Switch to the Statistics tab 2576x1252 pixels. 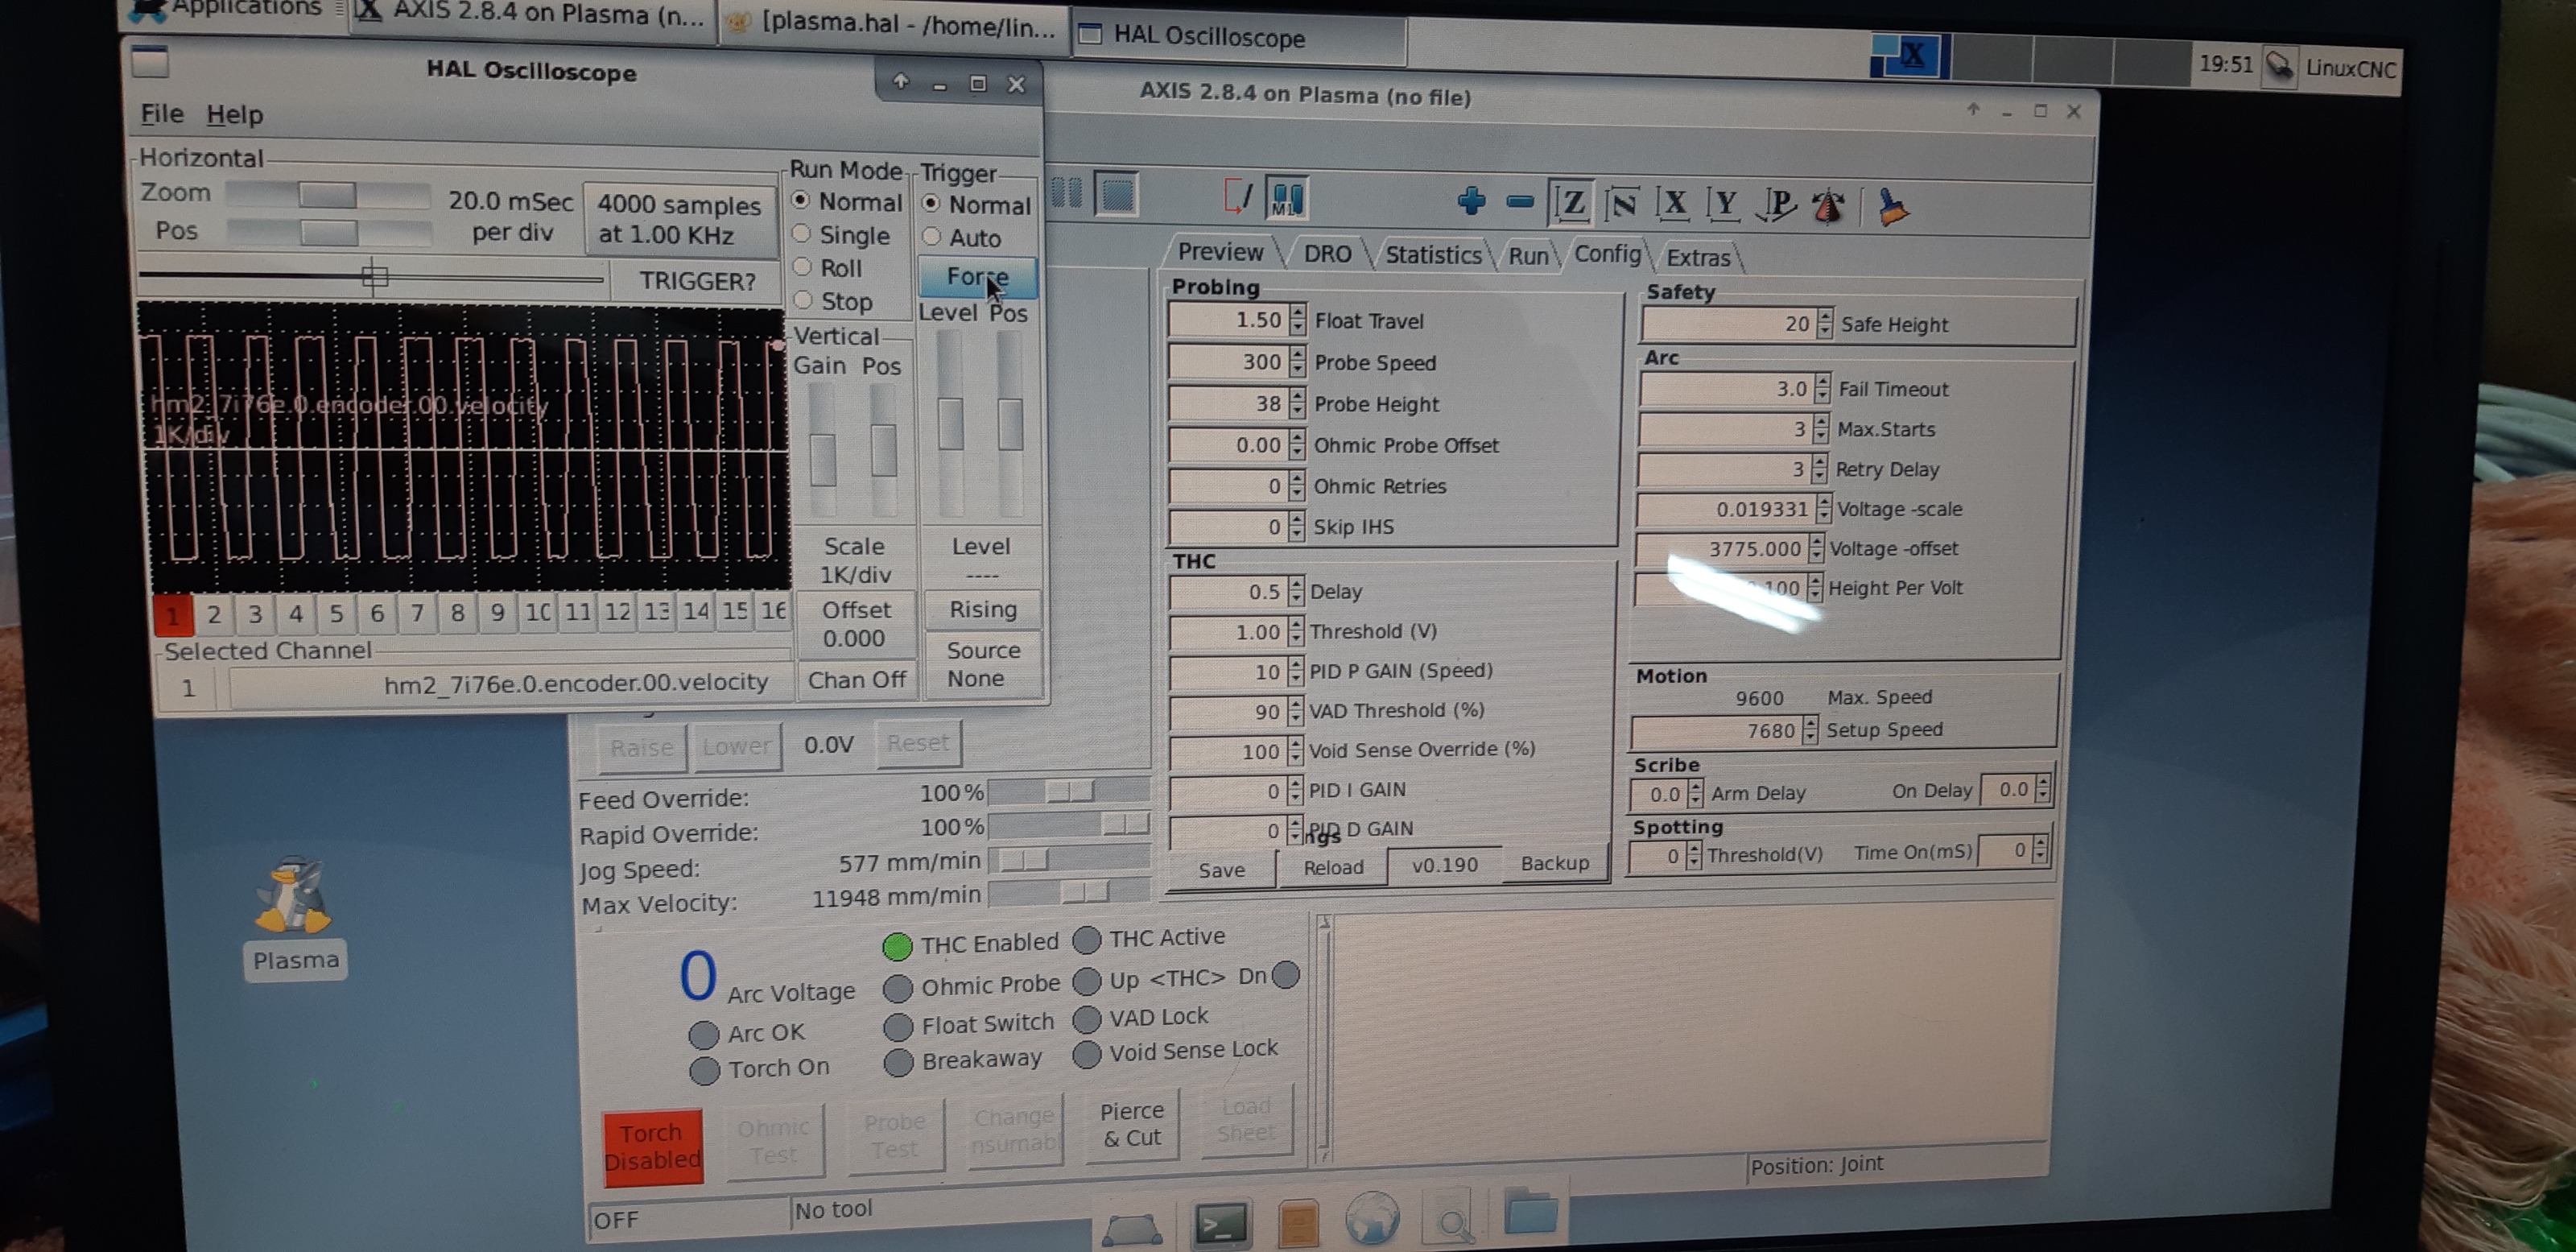tap(1433, 255)
